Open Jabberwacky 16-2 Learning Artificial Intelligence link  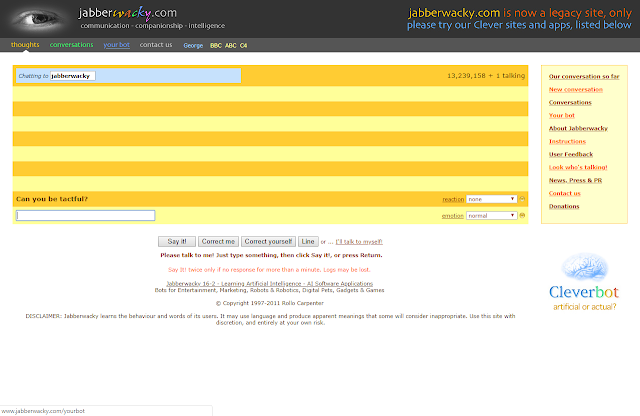pos(269,283)
